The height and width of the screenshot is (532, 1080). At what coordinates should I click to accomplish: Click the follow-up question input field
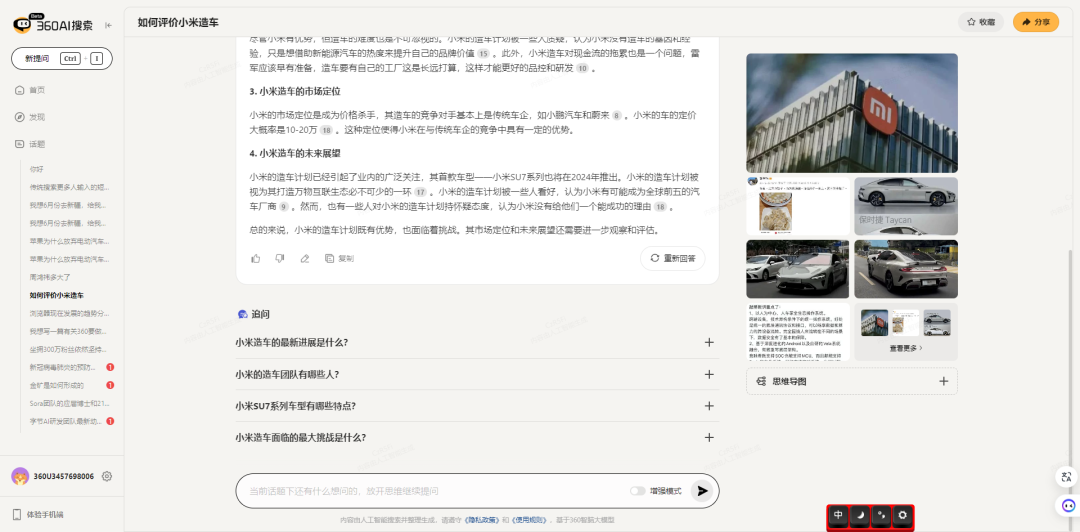coord(434,491)
